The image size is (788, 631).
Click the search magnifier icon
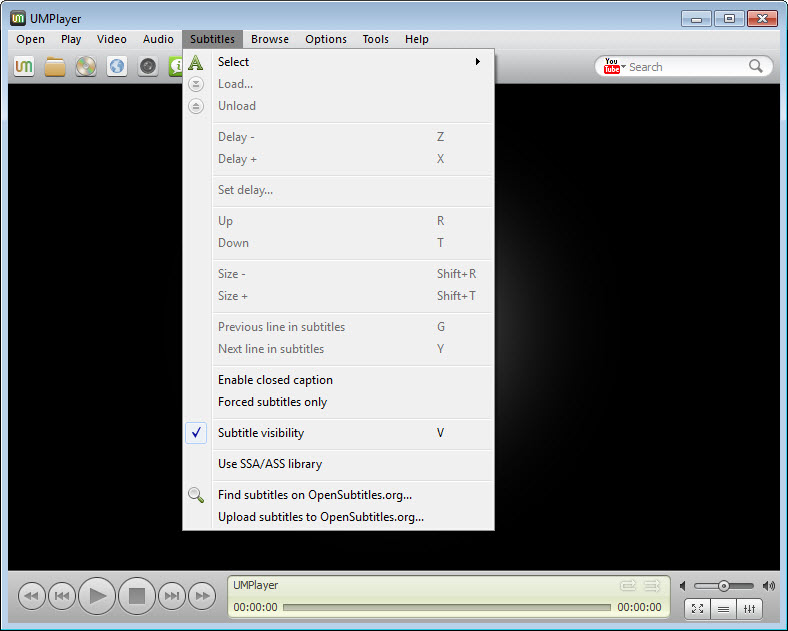(755, 66)
